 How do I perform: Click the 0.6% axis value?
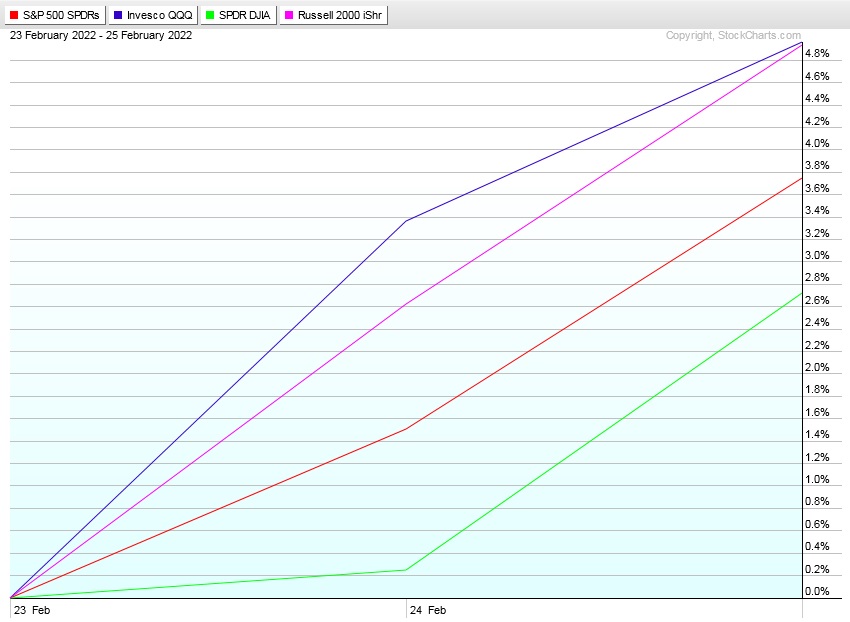pos(817,524)
